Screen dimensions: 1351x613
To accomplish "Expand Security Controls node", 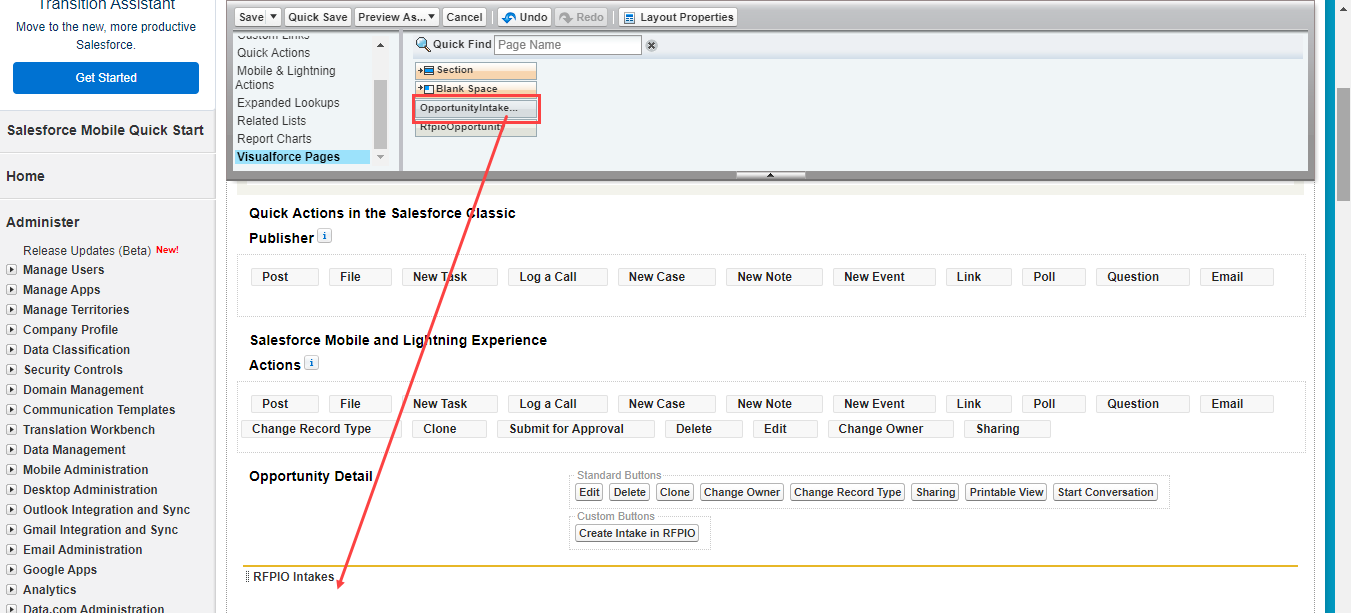I will (x=11, y=370).
